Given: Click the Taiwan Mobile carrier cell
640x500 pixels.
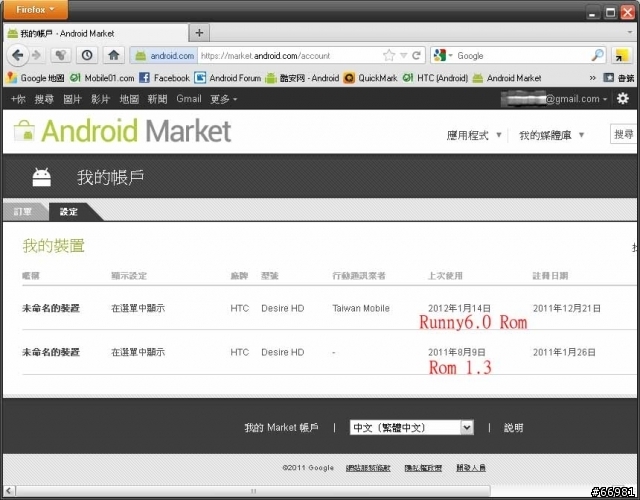Looking at the screenshot, I should 361,308.
